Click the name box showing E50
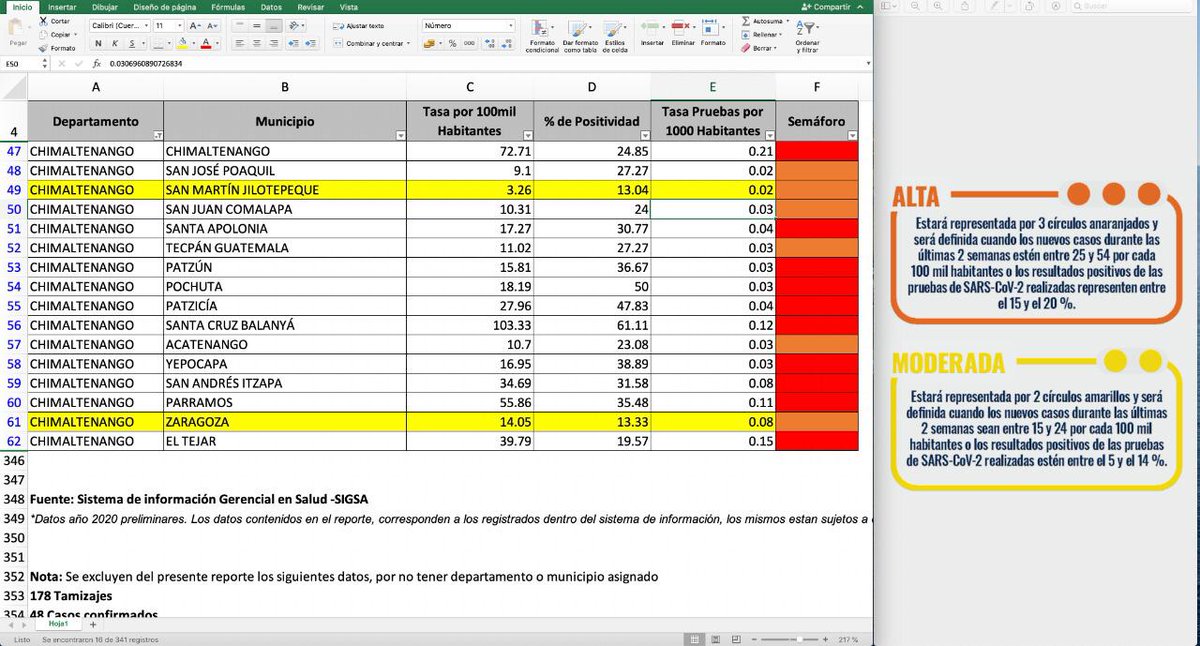 click(23, 63)
